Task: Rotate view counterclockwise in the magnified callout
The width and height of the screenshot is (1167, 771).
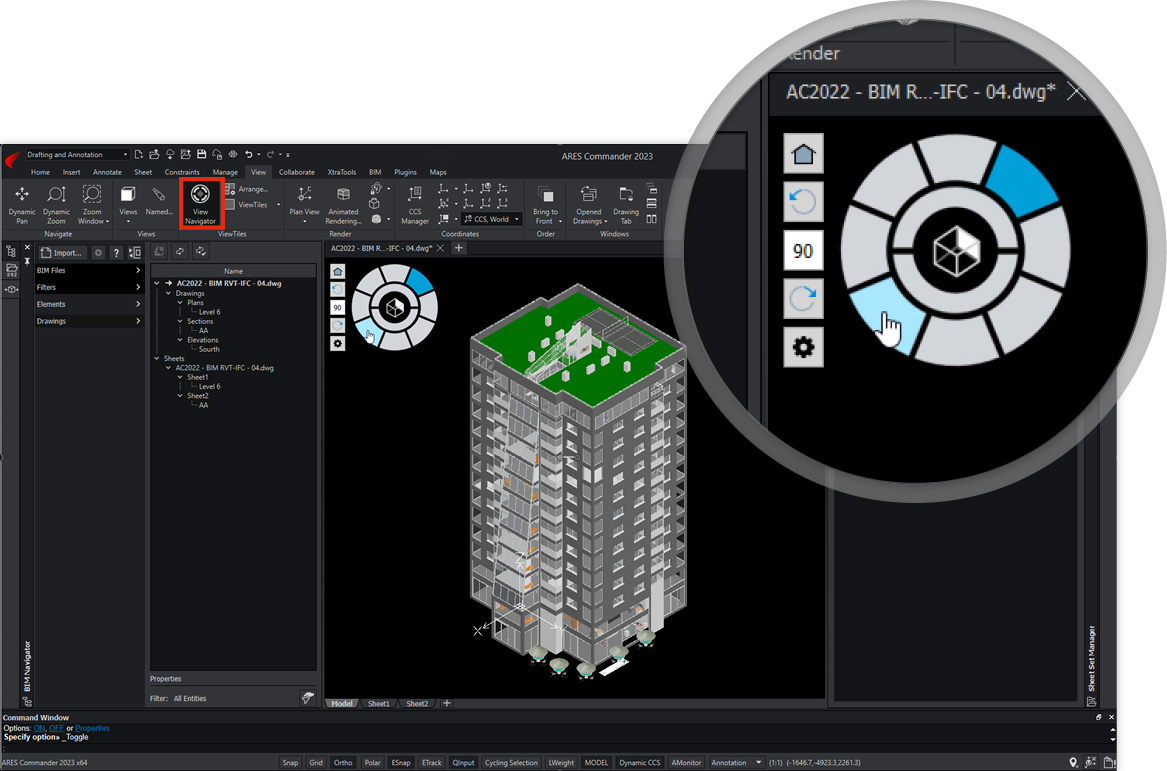Action: (803, 202)
